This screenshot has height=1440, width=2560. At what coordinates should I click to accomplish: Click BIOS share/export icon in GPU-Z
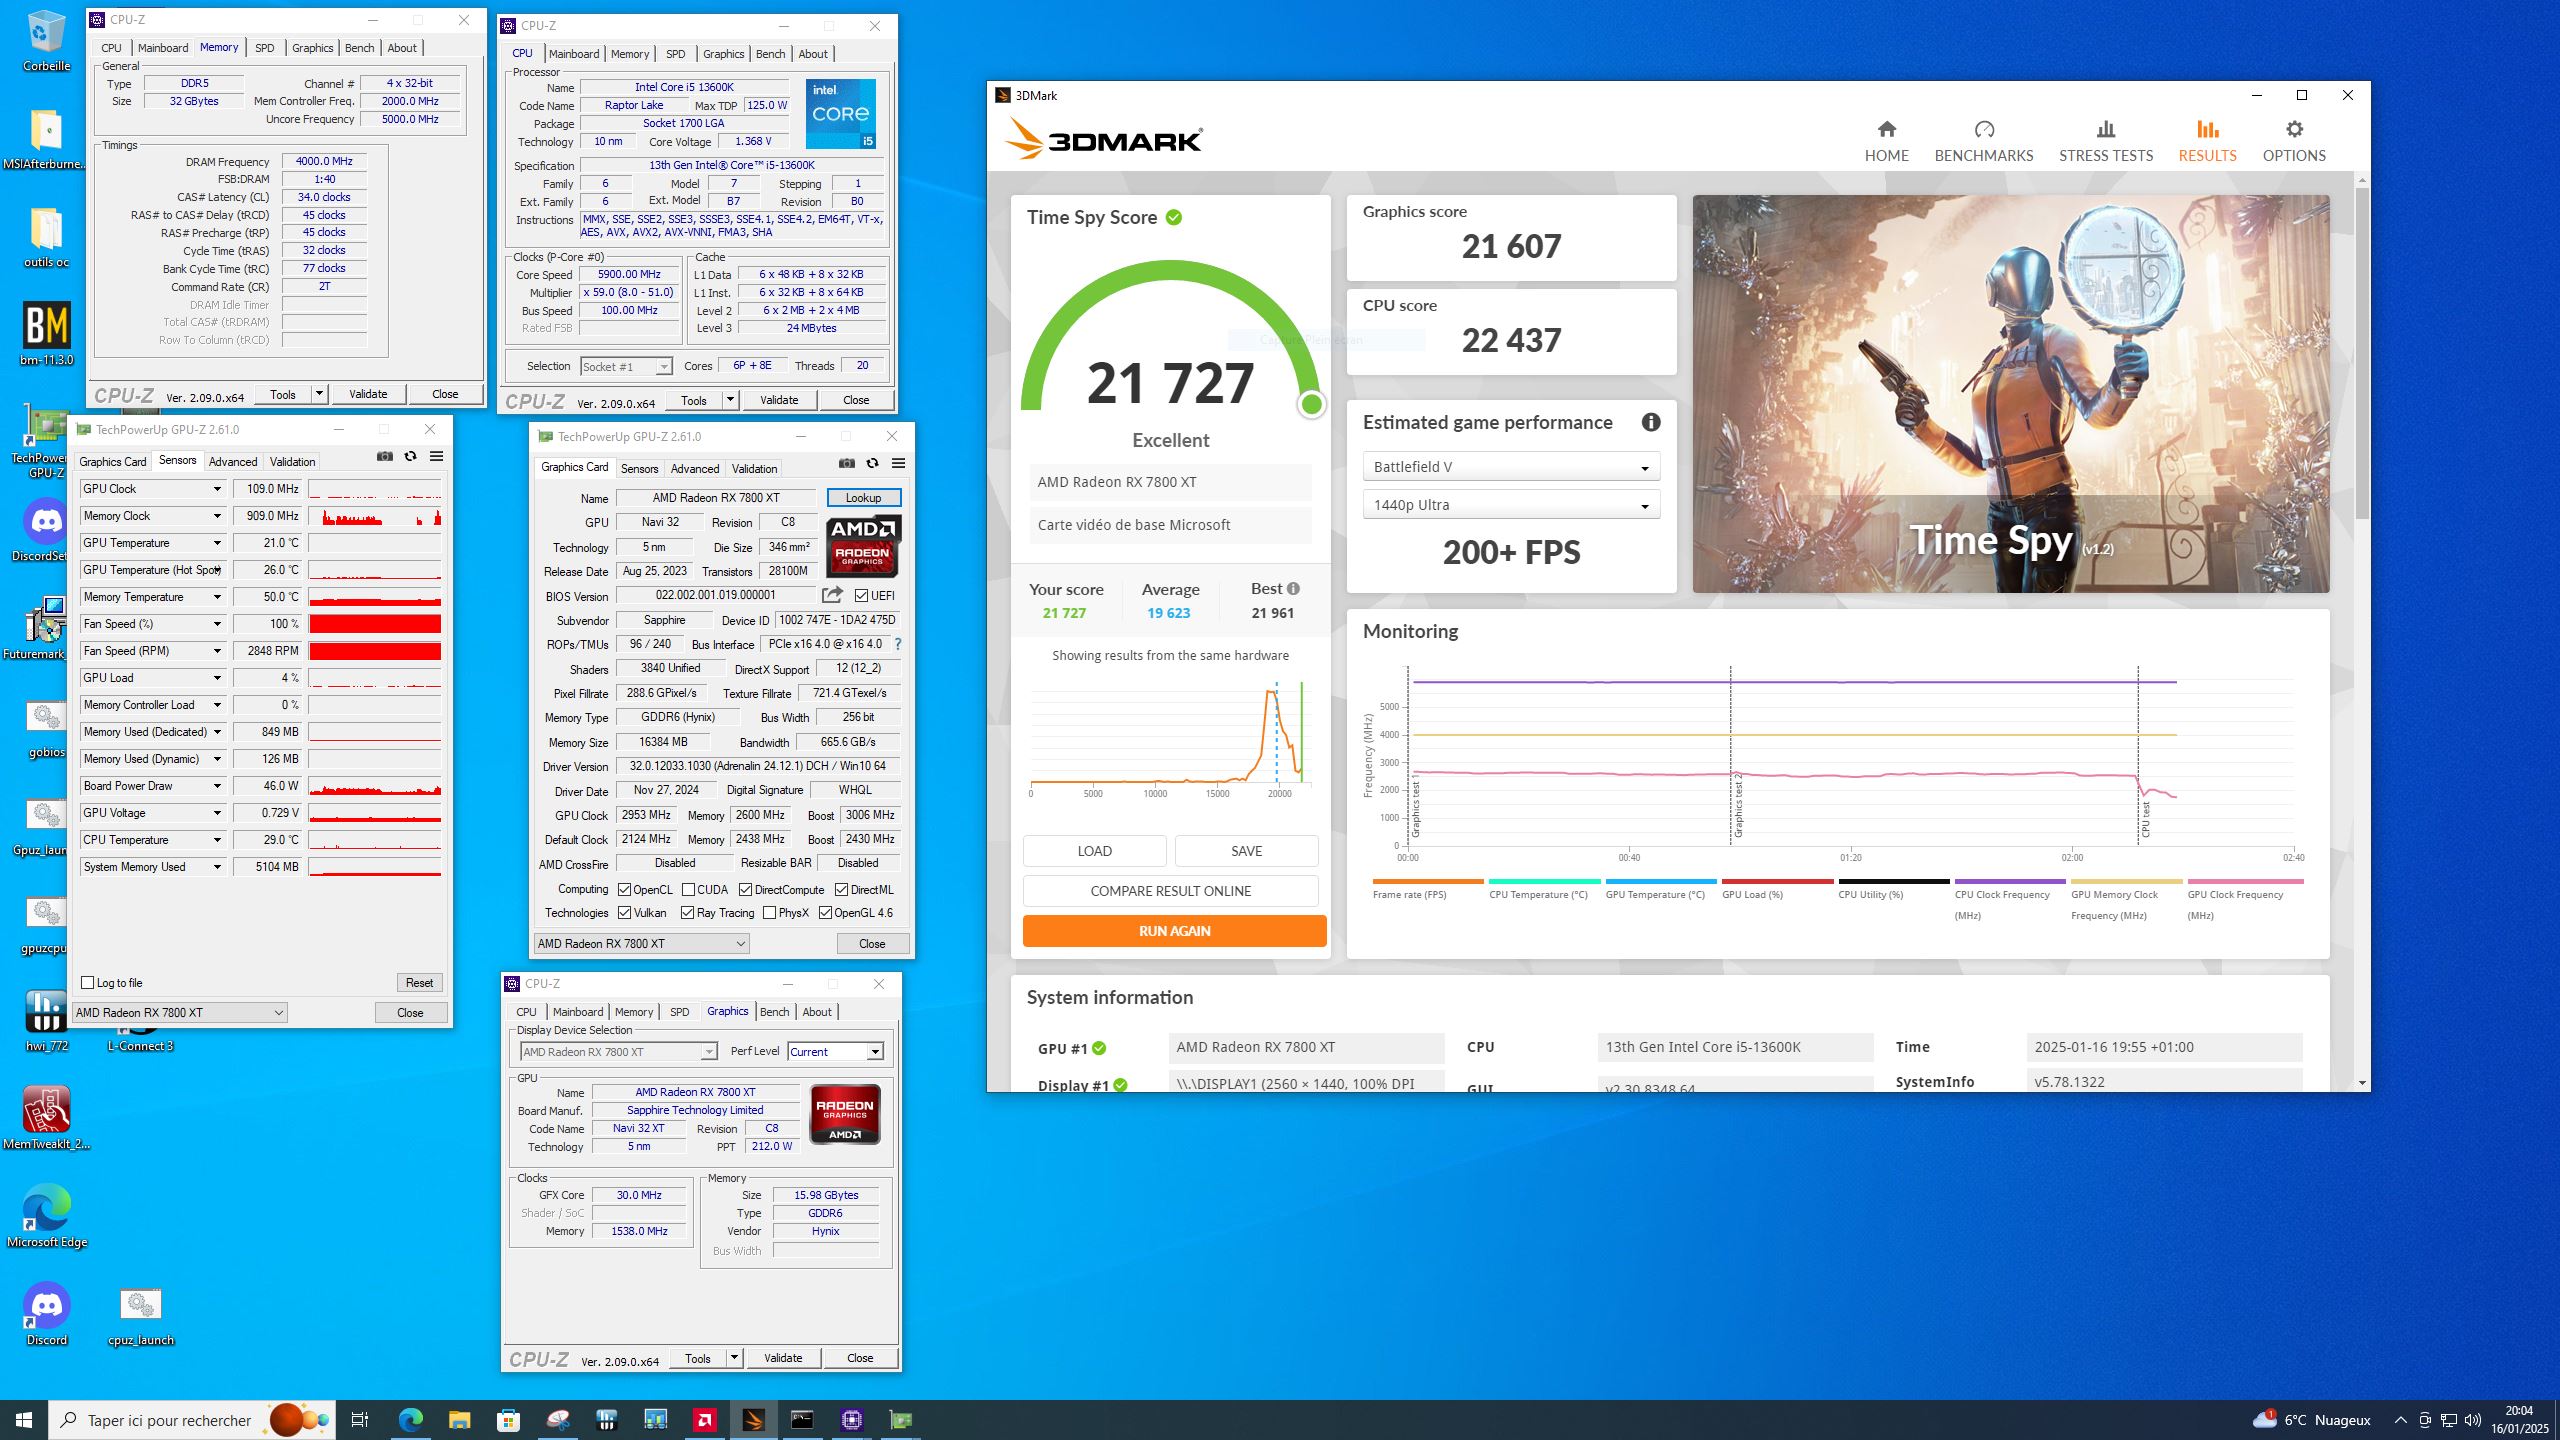832,595
